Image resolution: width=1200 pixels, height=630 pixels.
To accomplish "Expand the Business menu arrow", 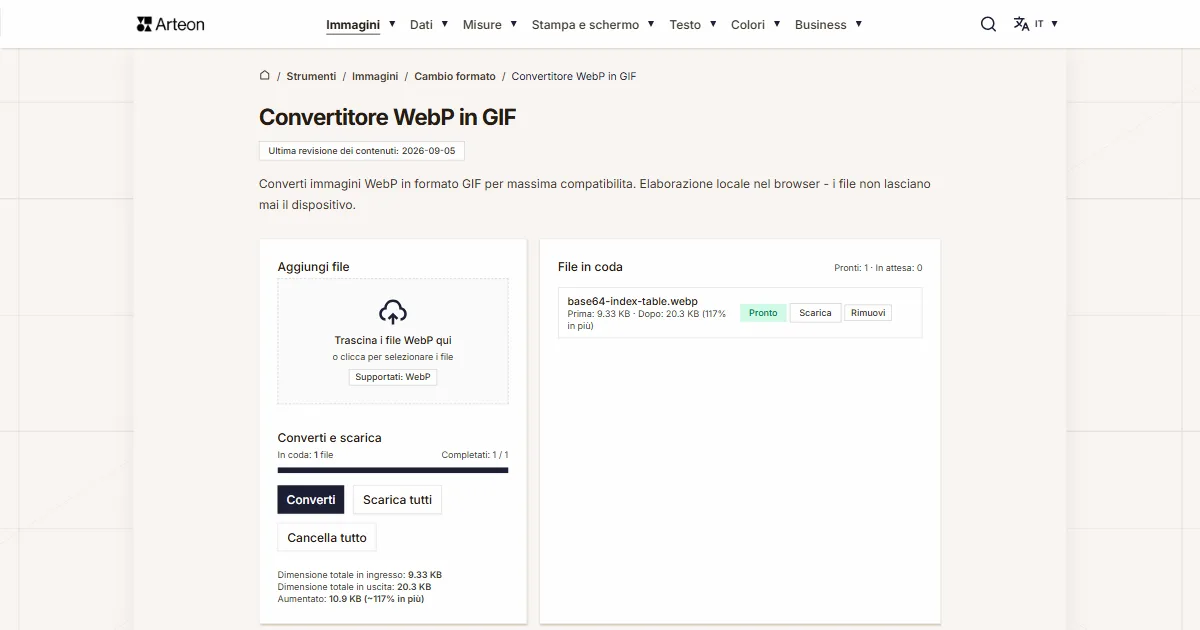I will pos(859,23).
